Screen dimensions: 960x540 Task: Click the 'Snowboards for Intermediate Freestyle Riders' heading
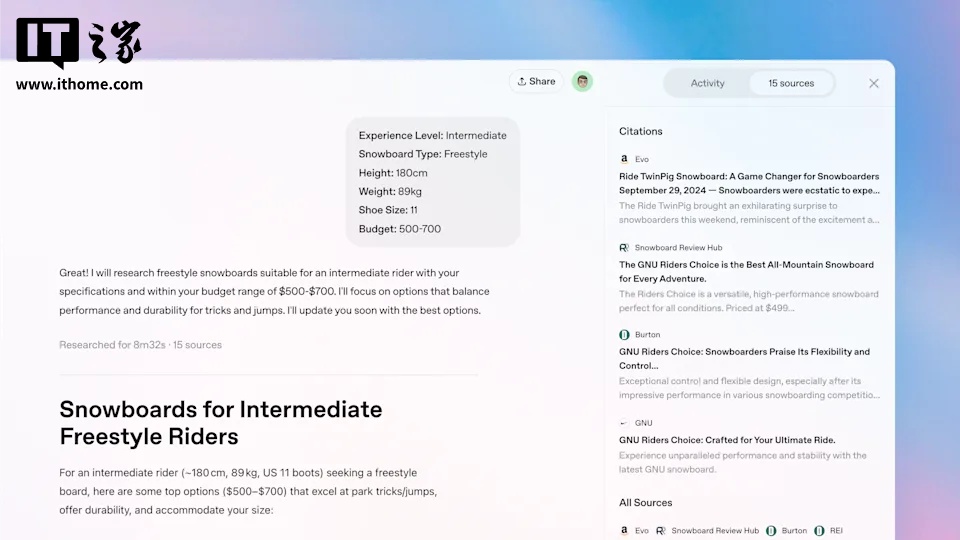point(220,423)
